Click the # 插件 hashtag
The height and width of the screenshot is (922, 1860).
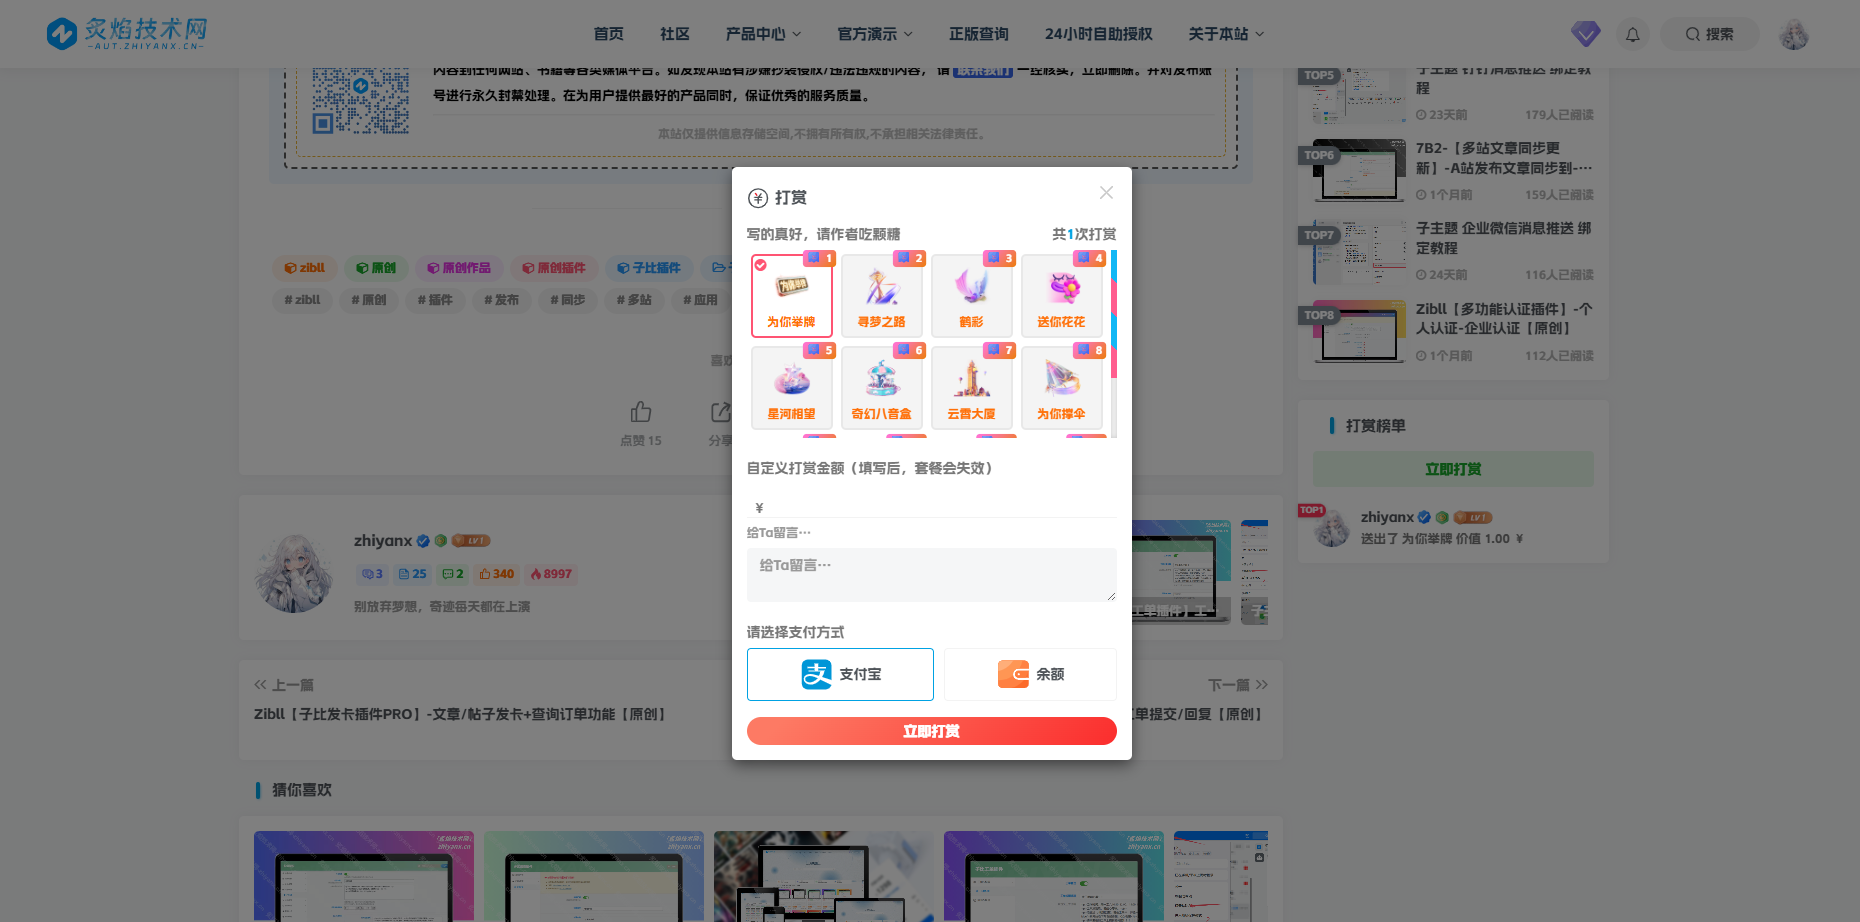point(435,300)
